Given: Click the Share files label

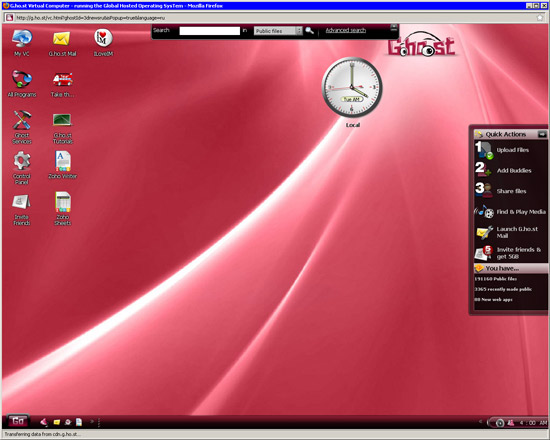Looking at the screenshot, I should click(511, 191).
